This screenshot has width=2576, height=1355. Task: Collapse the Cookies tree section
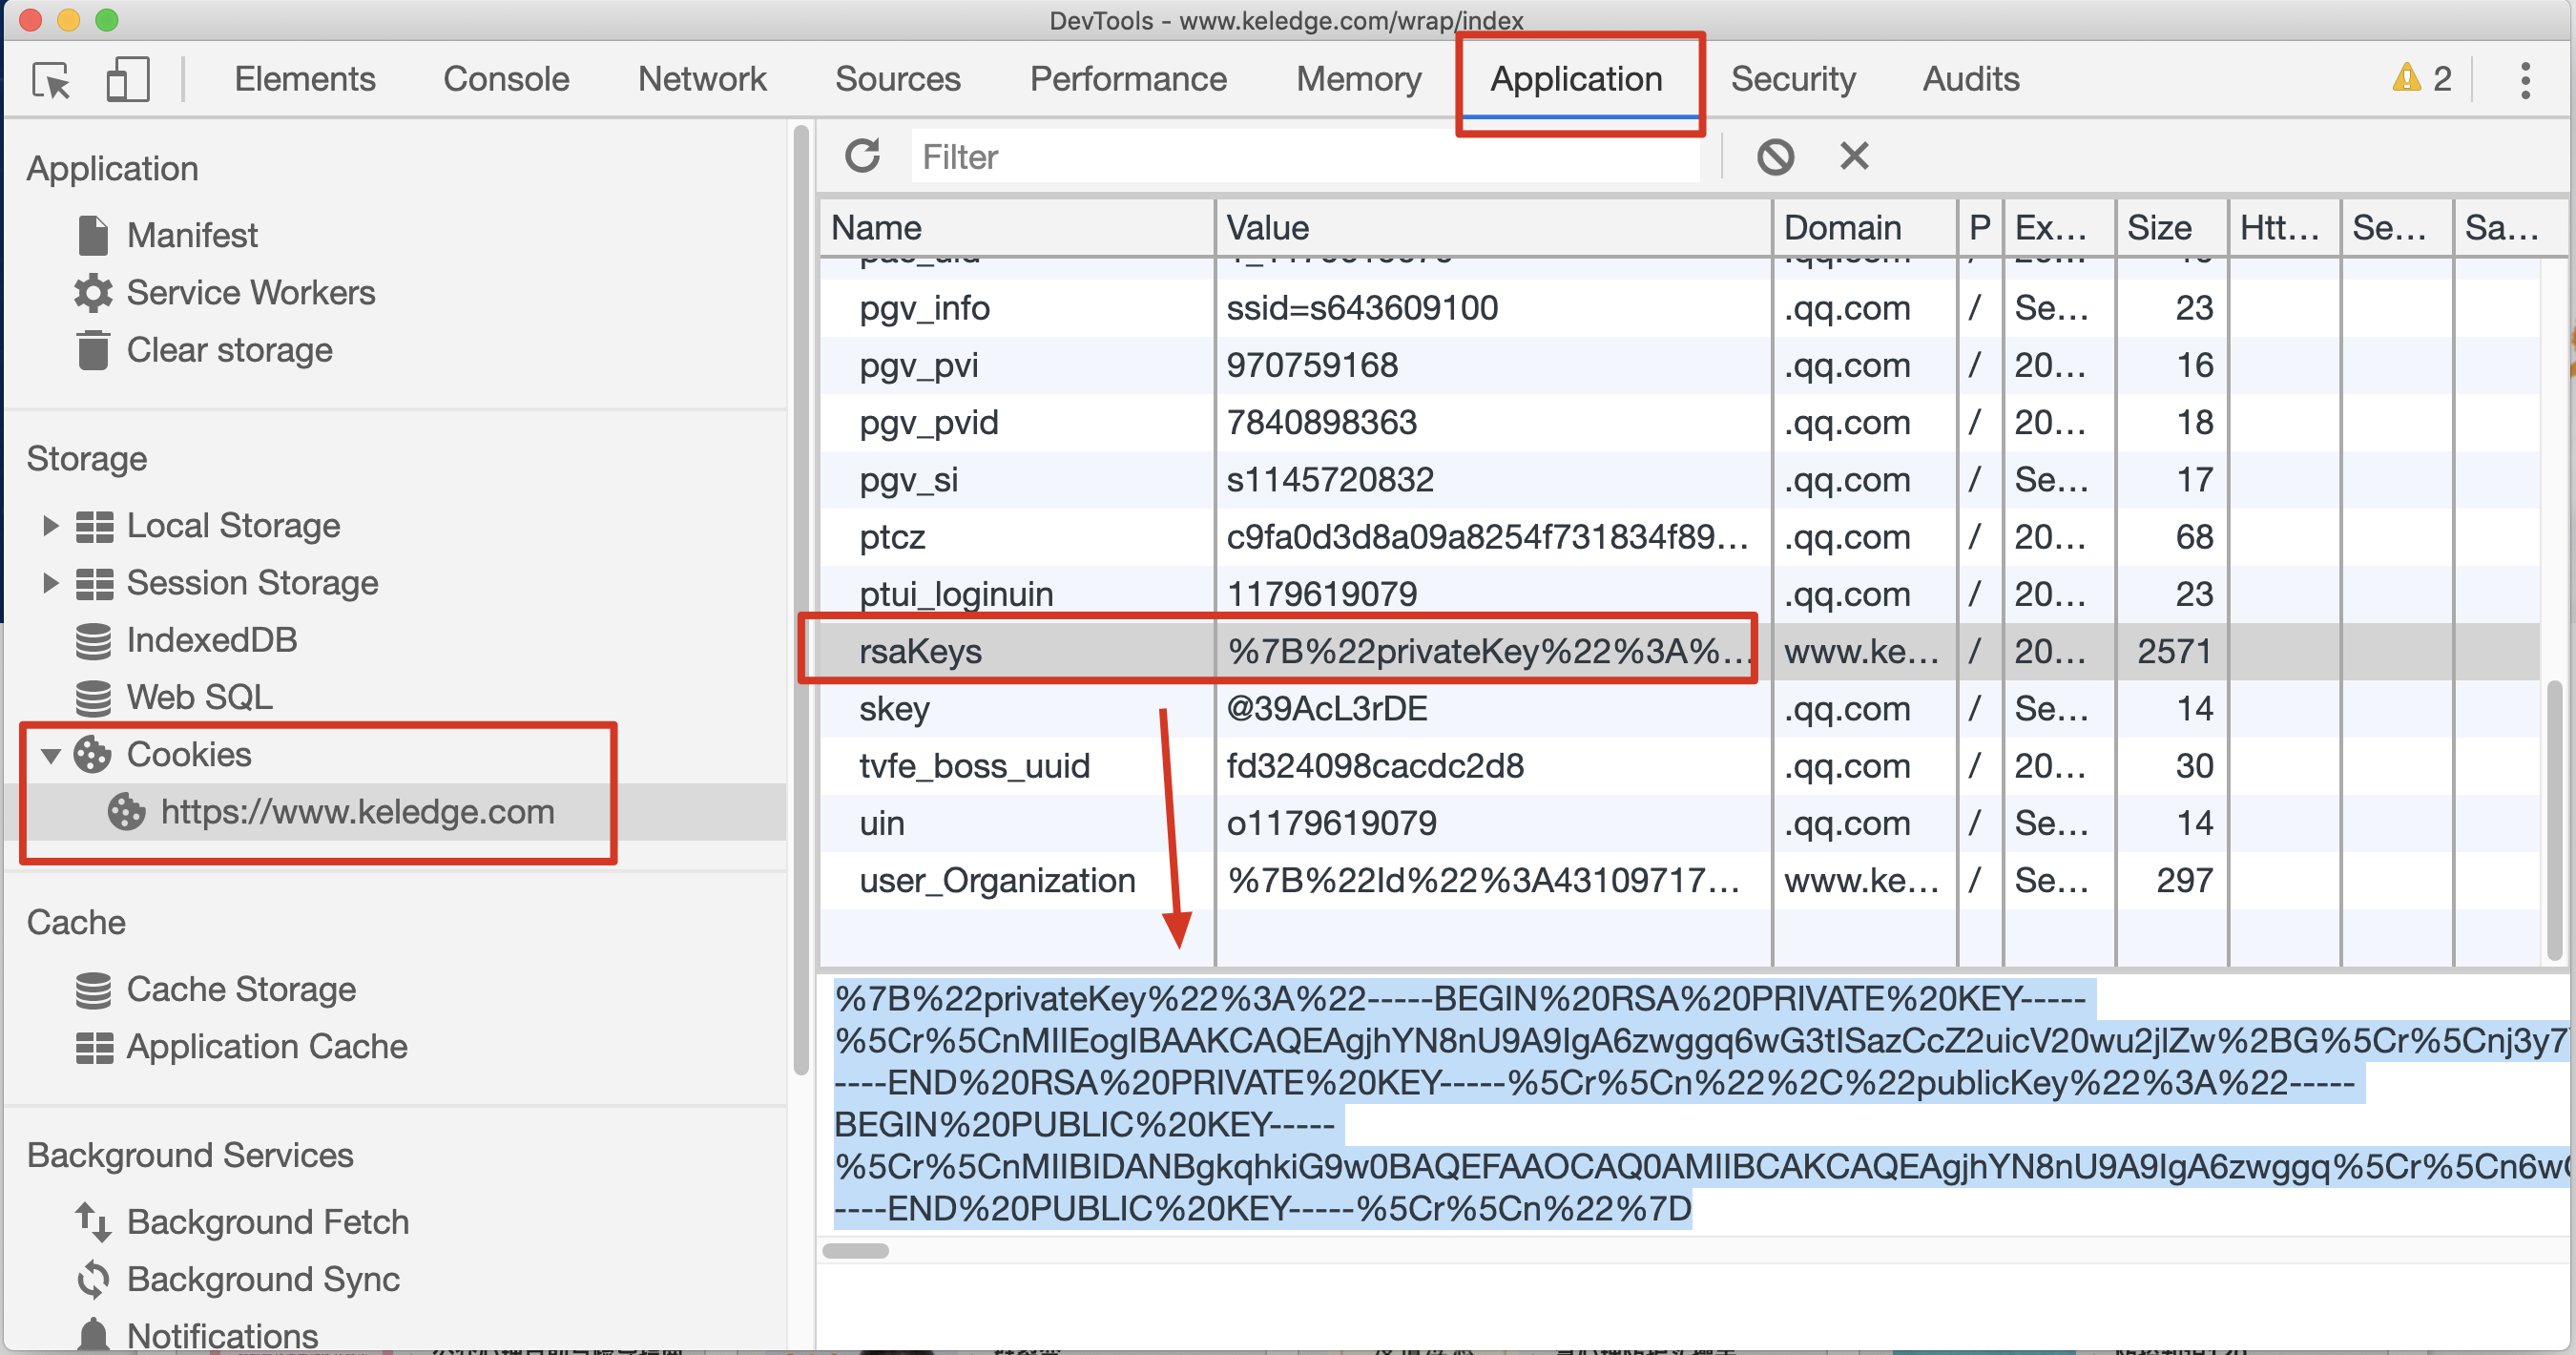50,755
